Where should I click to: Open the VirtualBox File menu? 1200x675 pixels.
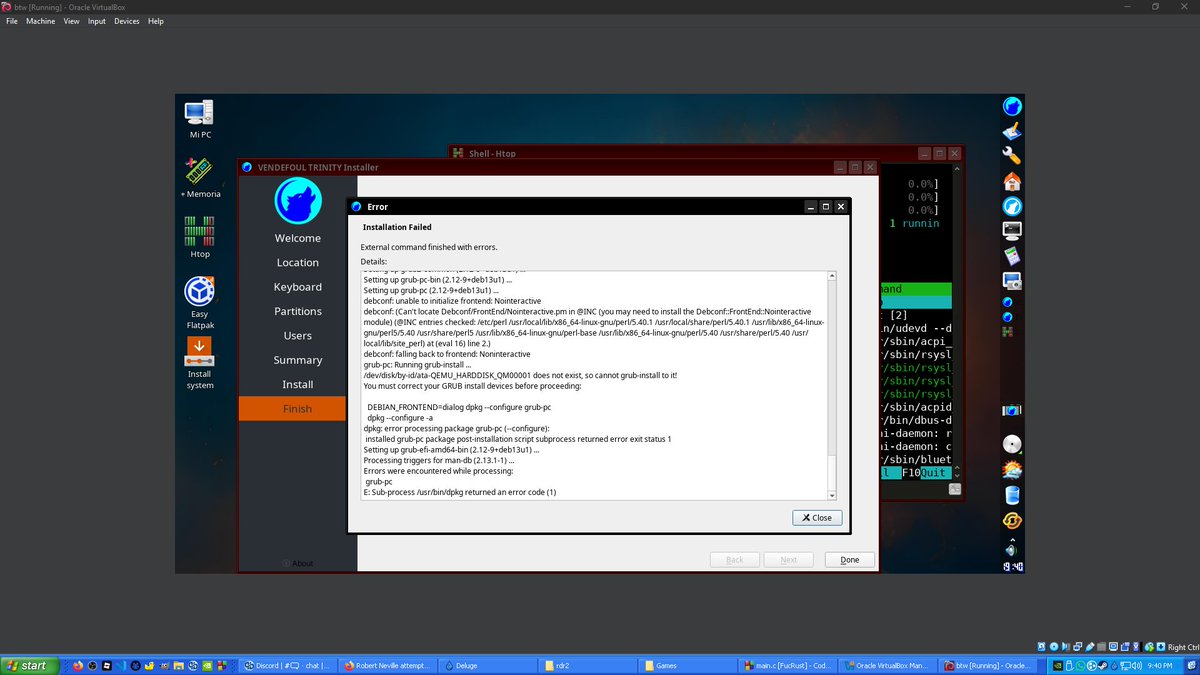point(12,21)
